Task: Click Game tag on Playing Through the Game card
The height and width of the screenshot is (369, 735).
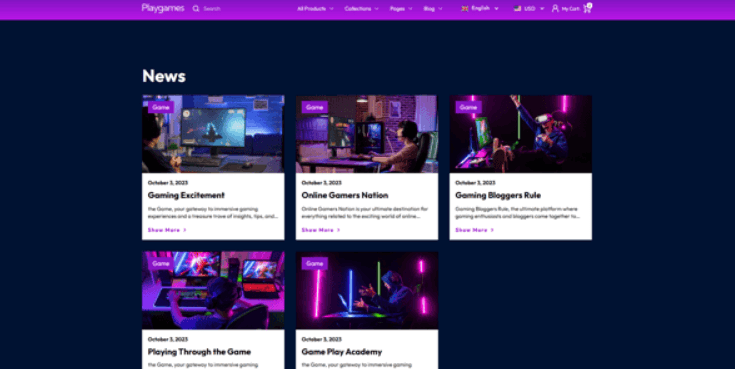Action: (x=161, y=264)
